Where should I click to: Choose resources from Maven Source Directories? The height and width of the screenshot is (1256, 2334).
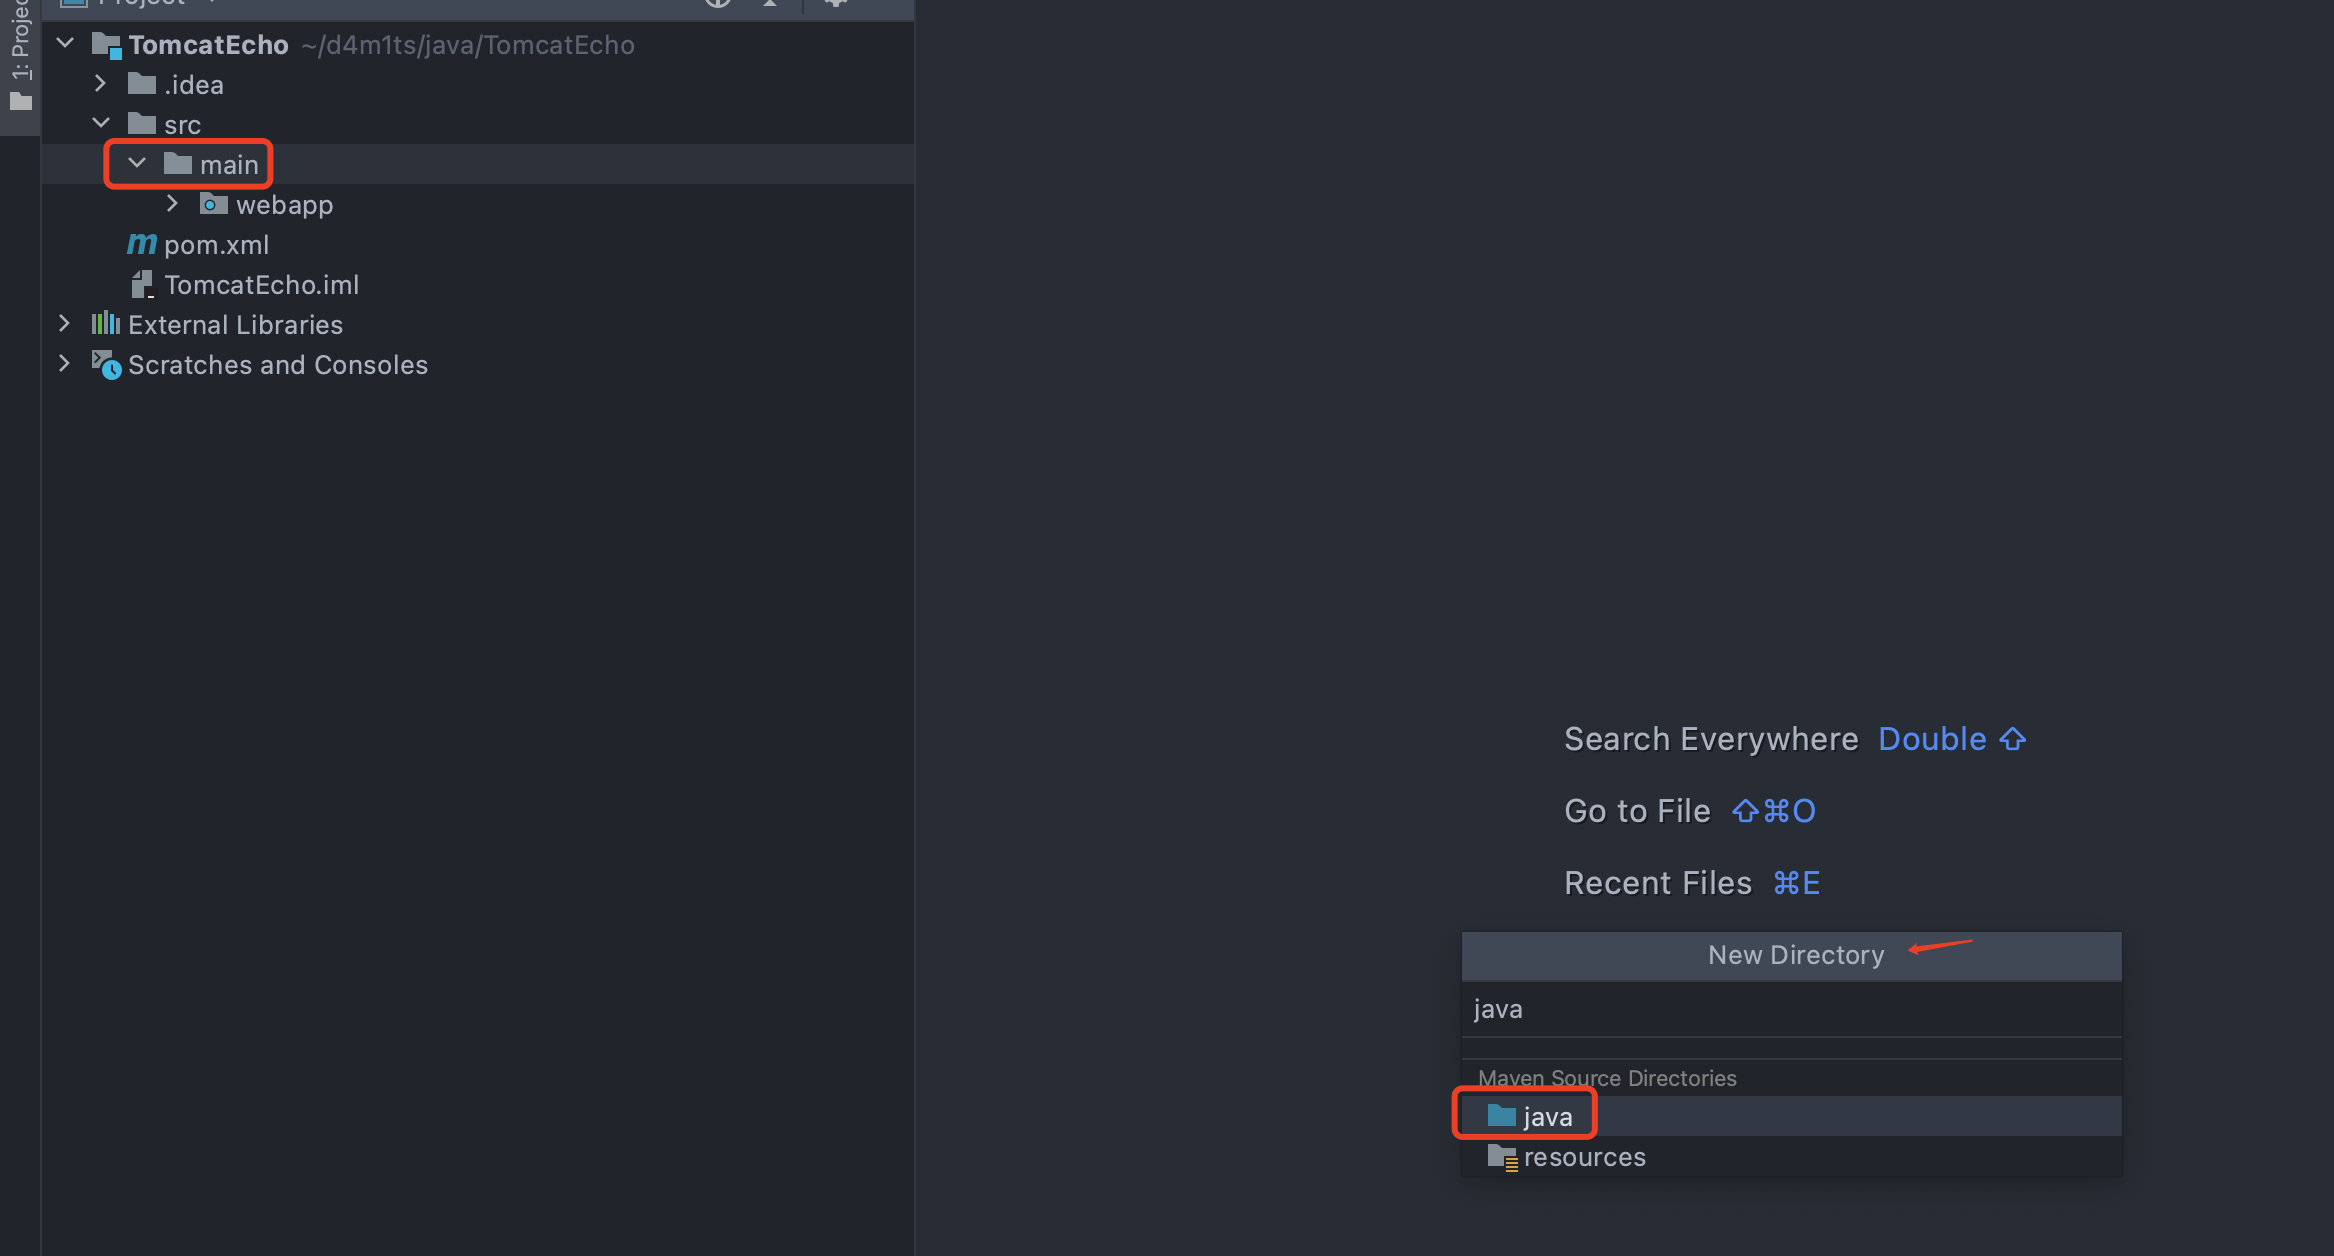pyautogui.click(x=1584, y=1157)
